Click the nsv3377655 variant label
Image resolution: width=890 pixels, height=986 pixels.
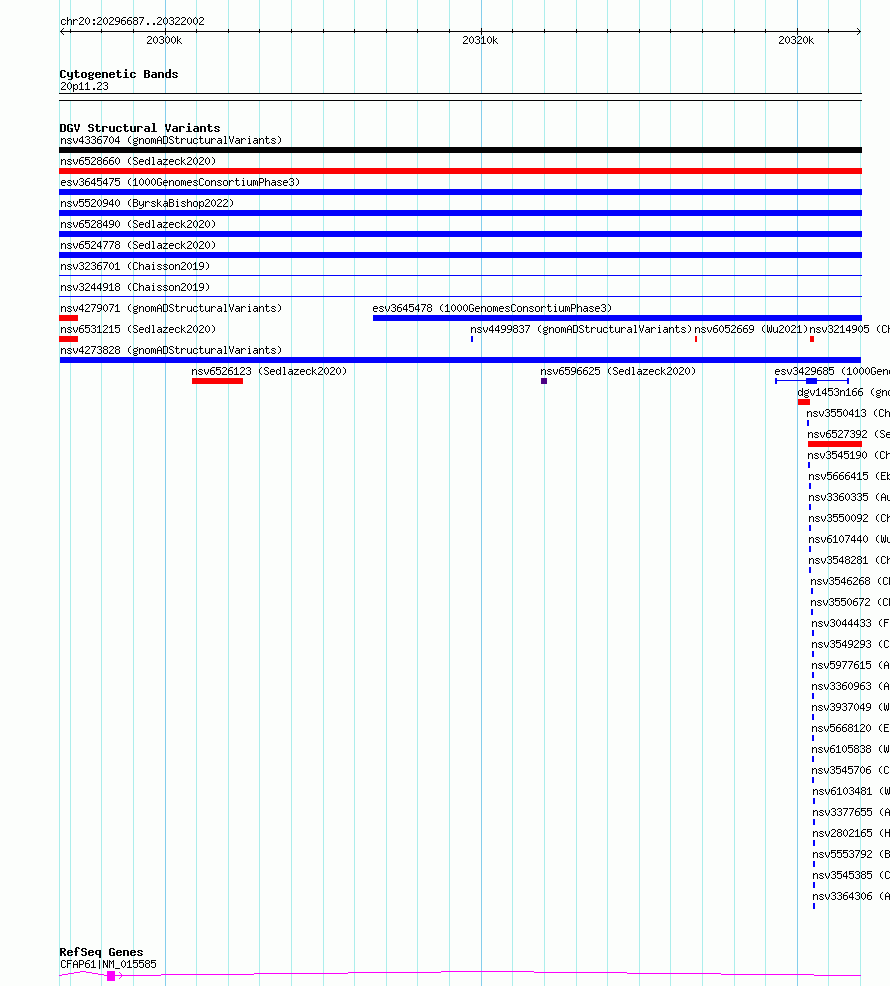[x=851, y=812]
